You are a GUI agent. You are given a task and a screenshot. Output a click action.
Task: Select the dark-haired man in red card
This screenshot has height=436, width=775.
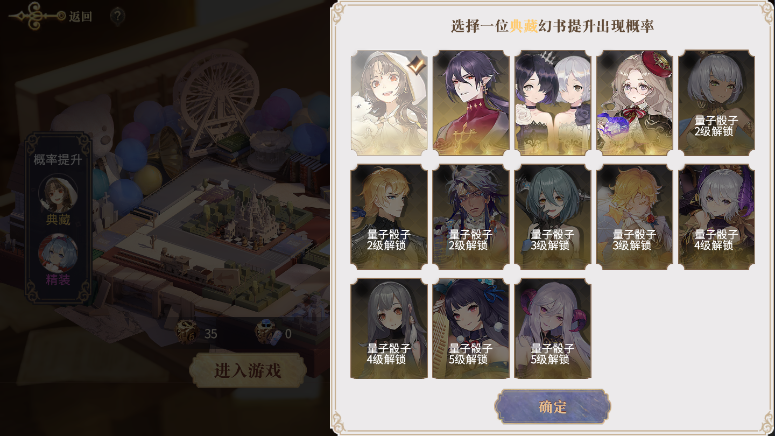click(x=471, y=102)
